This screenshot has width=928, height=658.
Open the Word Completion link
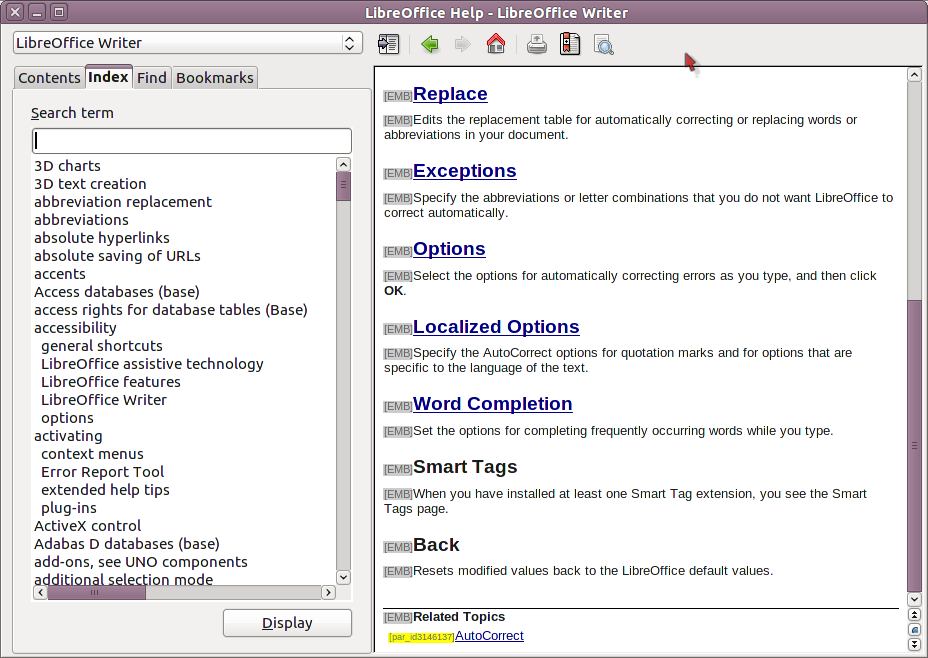492,404
